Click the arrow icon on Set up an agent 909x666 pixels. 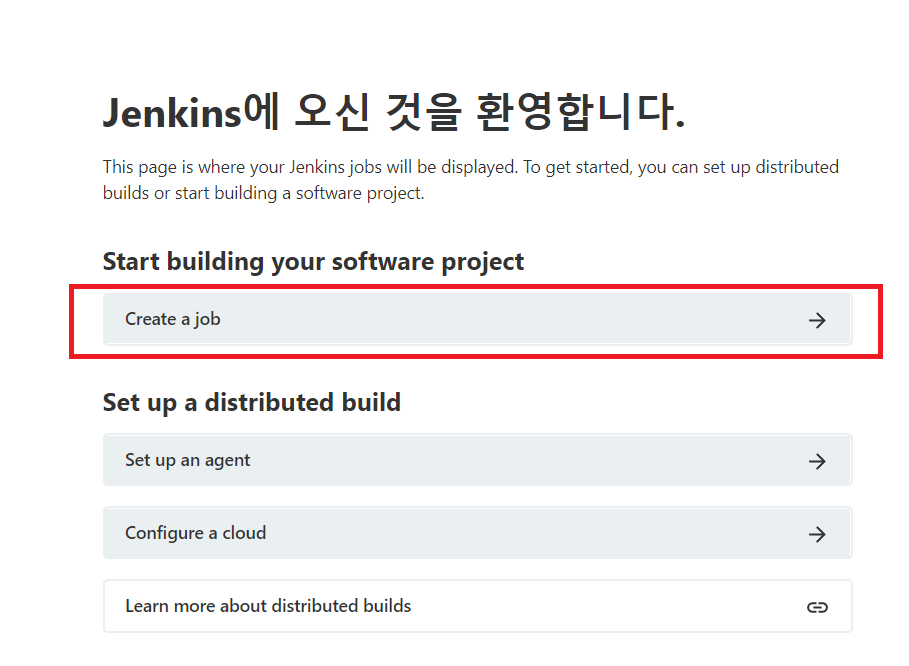coord(817,461)
